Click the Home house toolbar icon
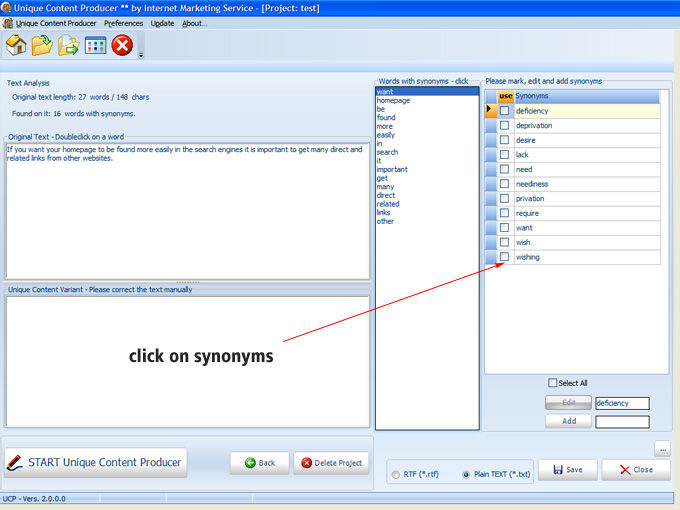This screenshot has height=510, width=680. [16, 45]
